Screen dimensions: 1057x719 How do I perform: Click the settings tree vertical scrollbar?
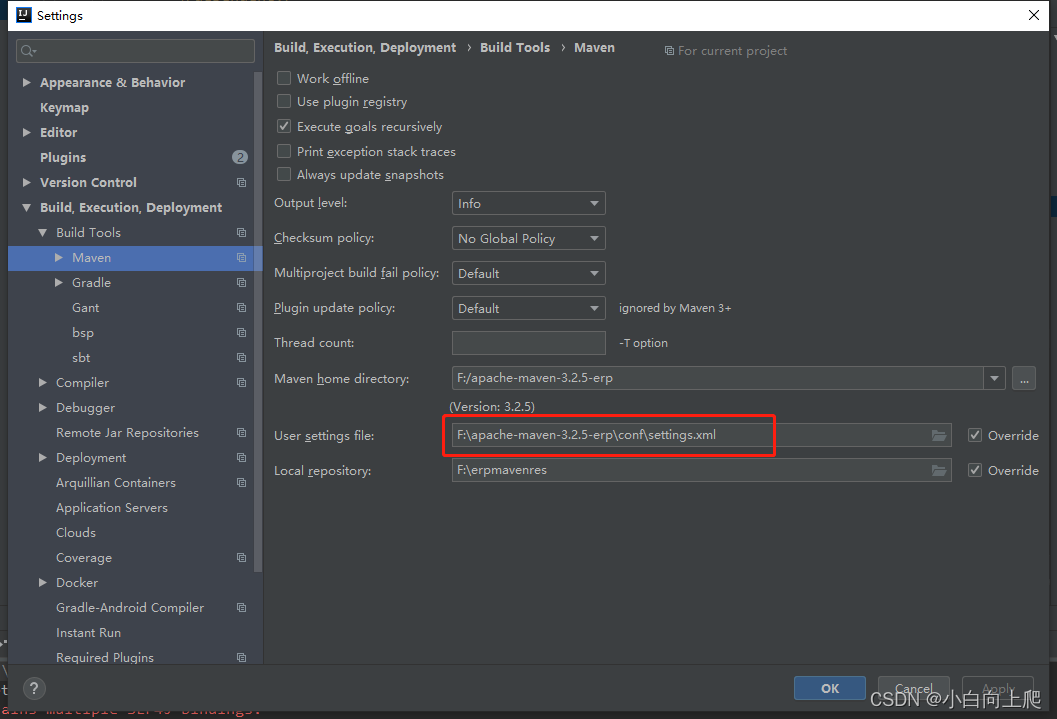tap(258, 323)
